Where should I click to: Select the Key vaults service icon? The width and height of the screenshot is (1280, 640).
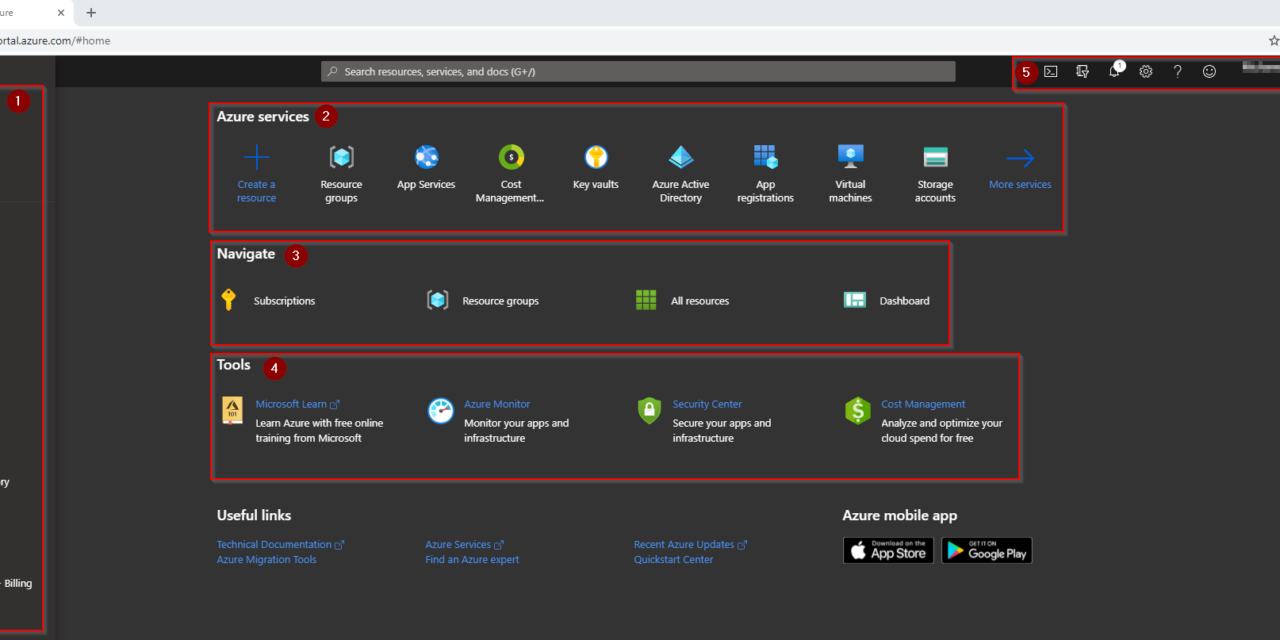click(x=596, y=158)
